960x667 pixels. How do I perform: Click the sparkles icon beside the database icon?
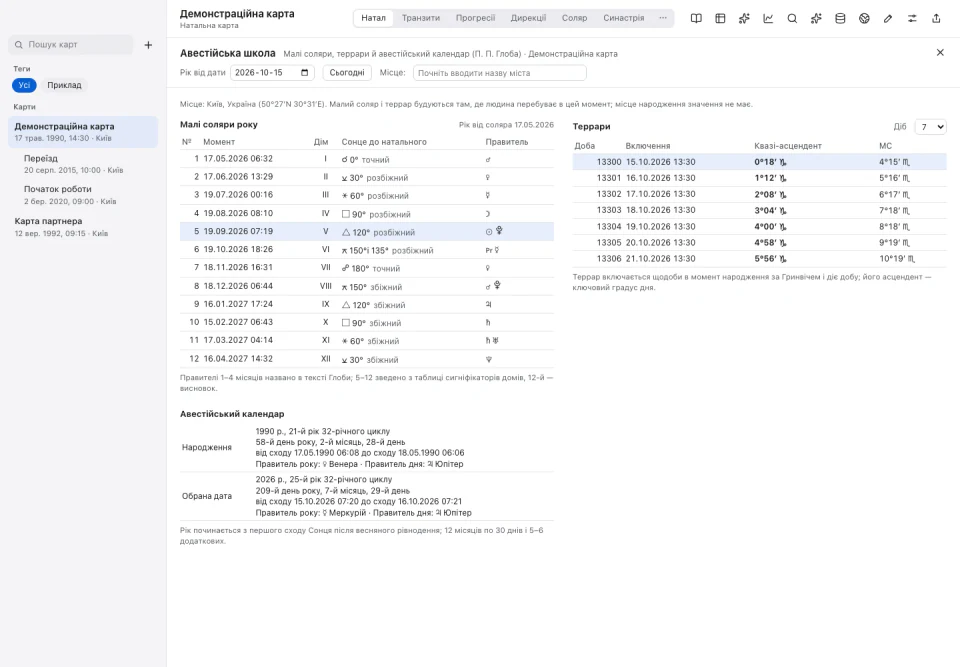pos(816,18)
